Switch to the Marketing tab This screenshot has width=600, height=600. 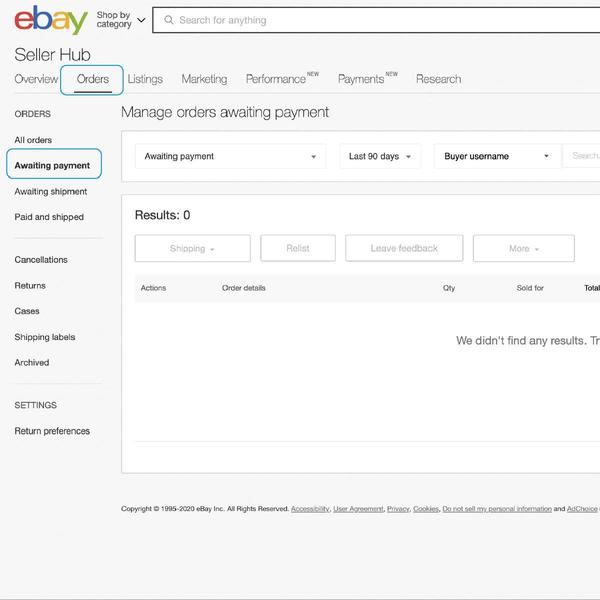[204, 79]
